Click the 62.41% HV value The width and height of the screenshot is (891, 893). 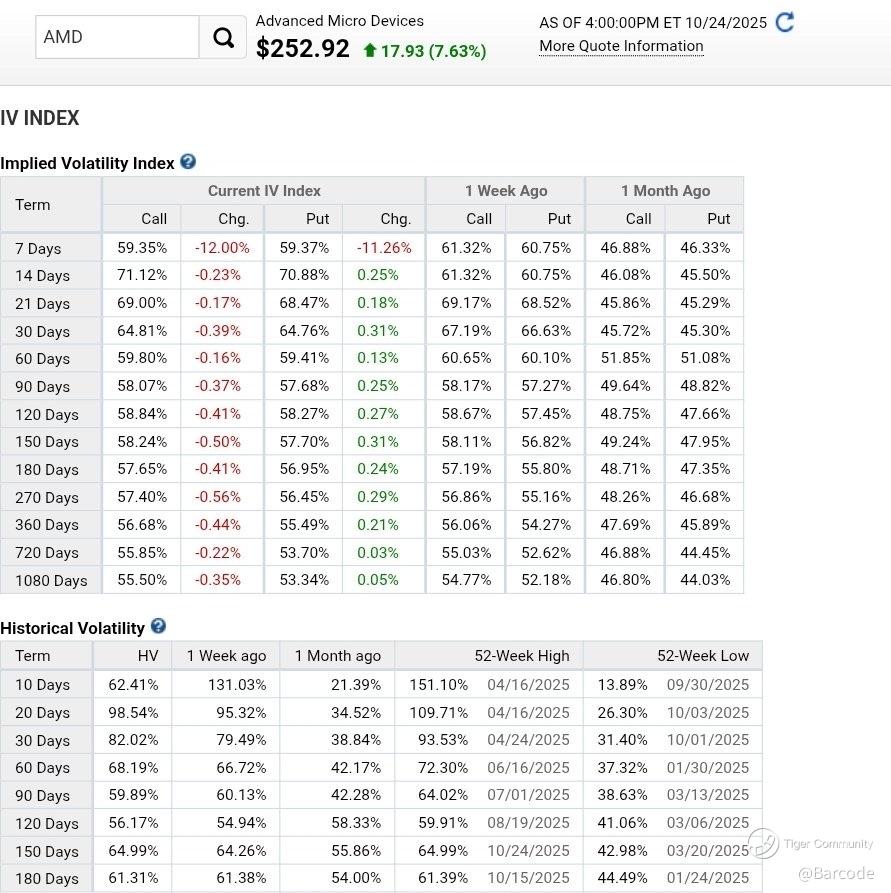[x=133, y=685]
